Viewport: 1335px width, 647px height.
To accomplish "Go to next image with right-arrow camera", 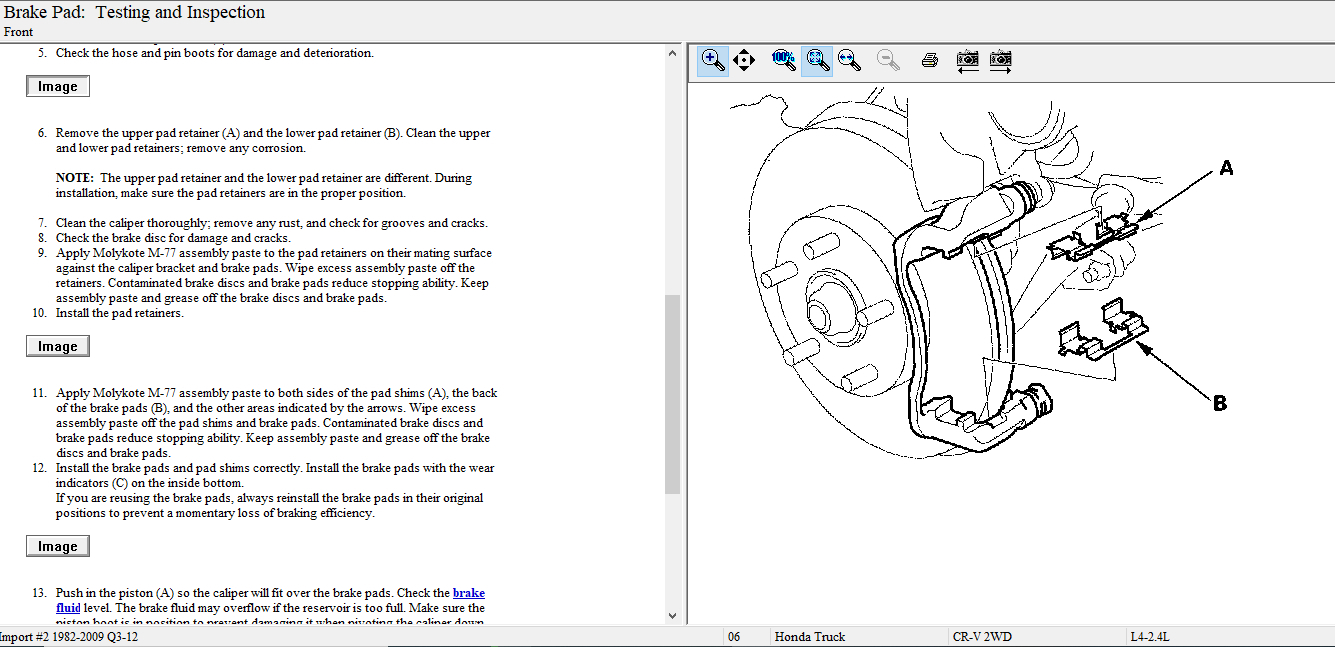I will coord(1000,61).
